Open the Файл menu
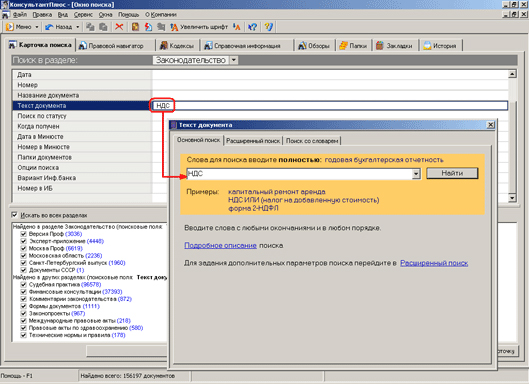This screenshot has height=384, width=529. click(20, 15)
